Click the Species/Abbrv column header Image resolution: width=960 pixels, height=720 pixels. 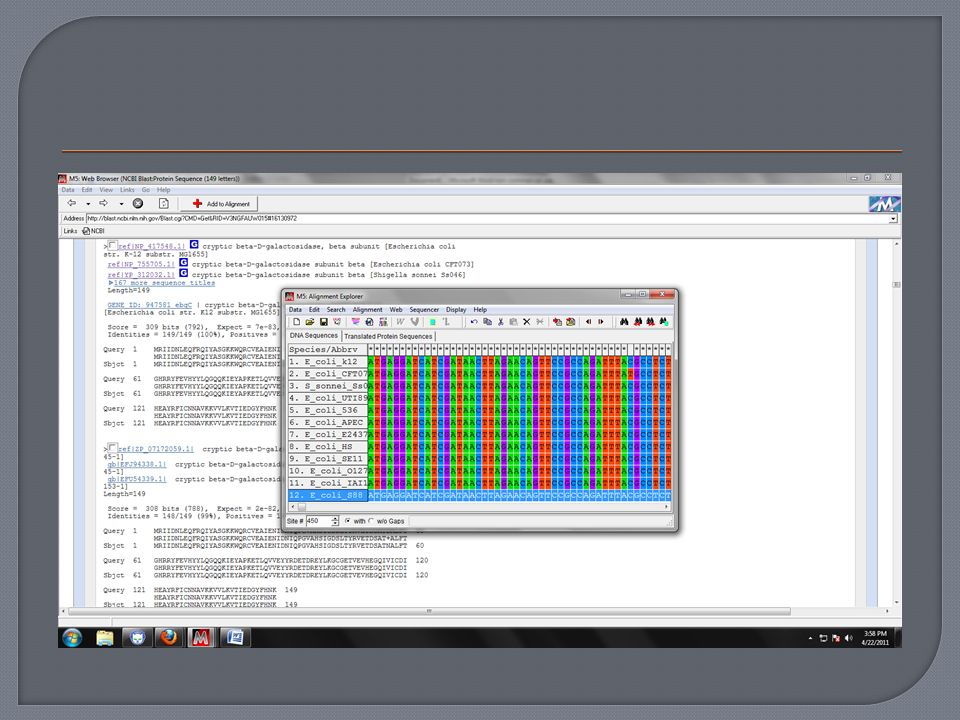328,350
